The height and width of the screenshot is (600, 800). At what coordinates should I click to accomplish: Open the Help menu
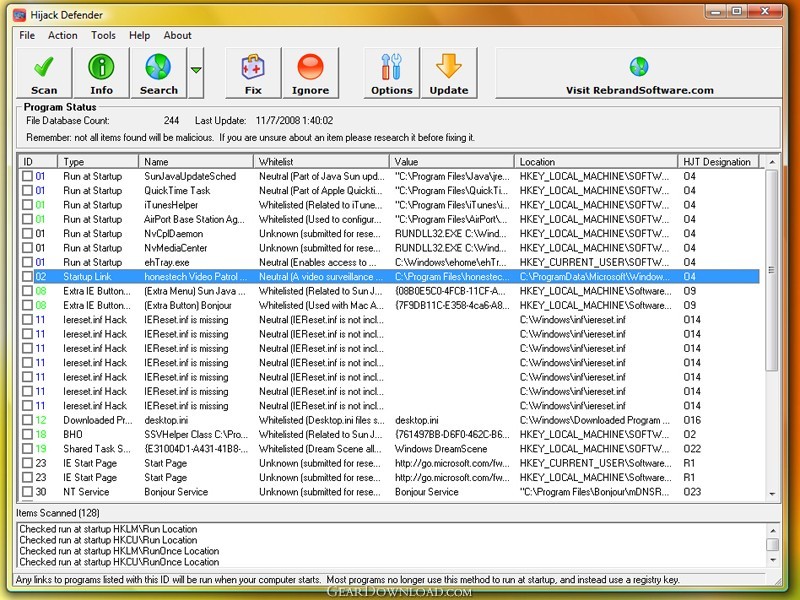[139, 35]
